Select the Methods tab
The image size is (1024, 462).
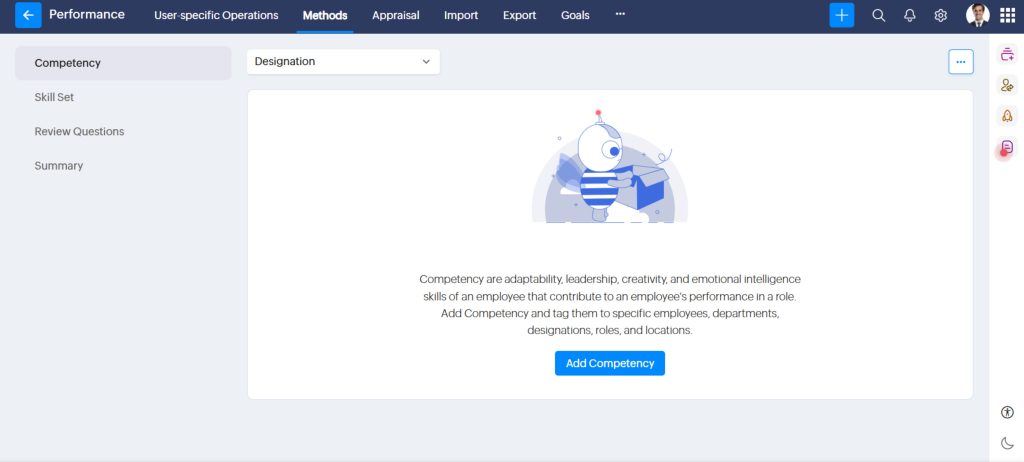(x=325, y=16)
